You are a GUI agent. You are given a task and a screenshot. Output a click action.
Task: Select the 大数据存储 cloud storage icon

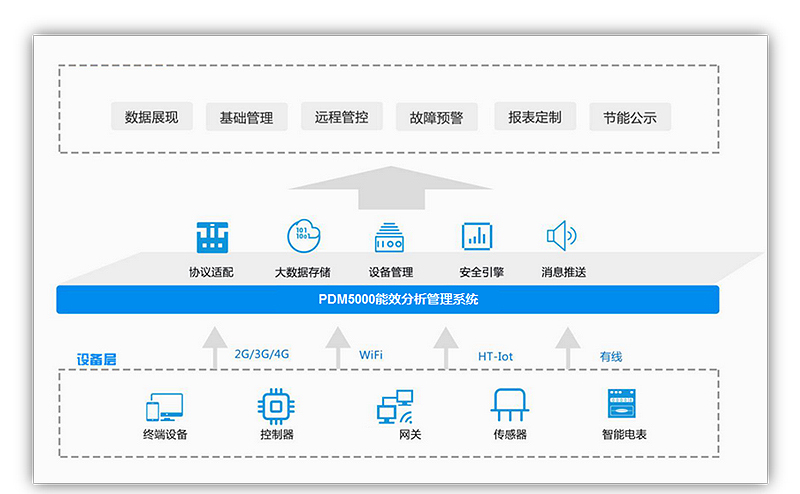point(303,237)
